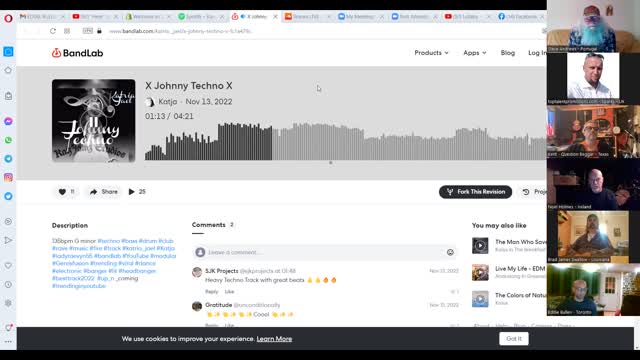The image size is (640, 360).
Task: Switch to the SoundCloud browser tab
Action: pos(308,17)
